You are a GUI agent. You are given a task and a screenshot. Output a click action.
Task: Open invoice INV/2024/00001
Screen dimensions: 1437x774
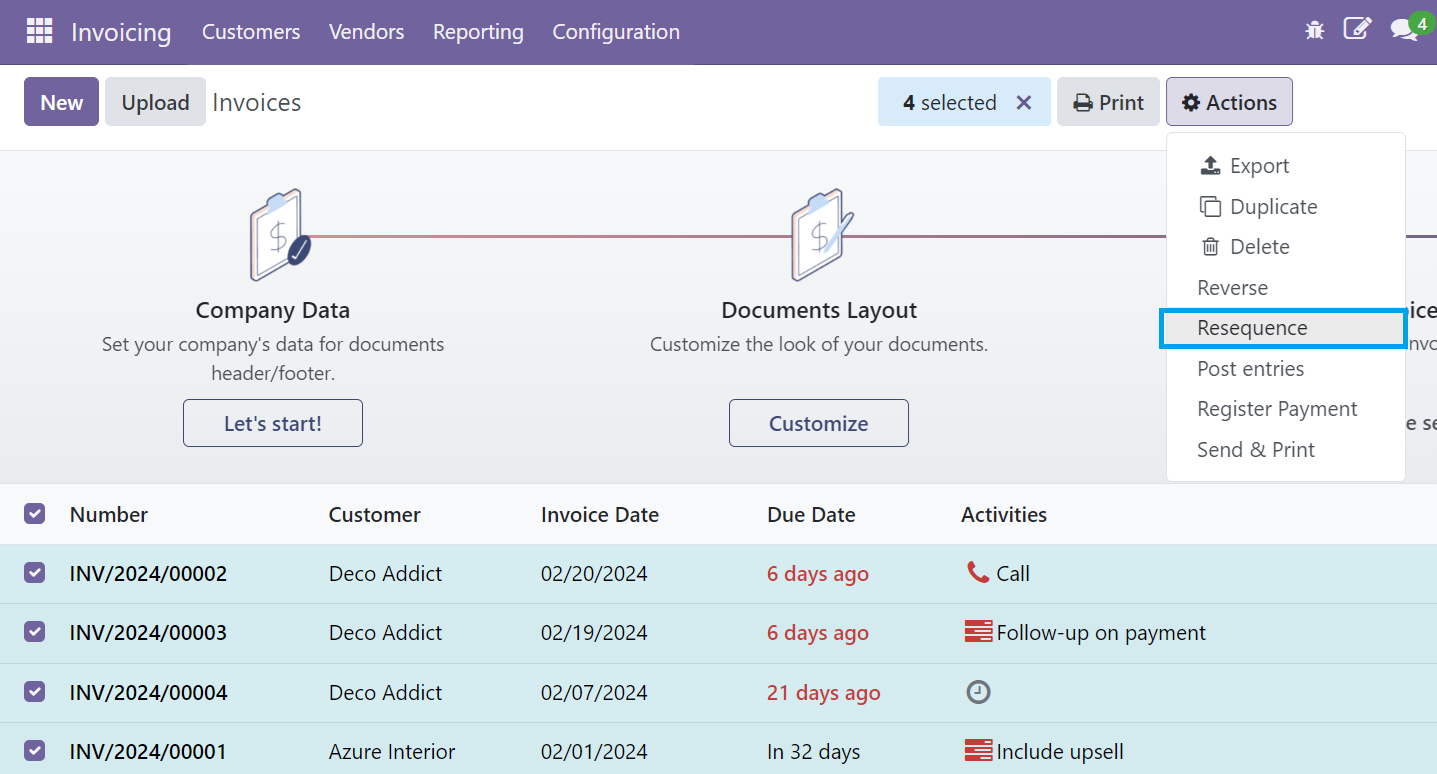pyautogui.click(x=148, y=751)
